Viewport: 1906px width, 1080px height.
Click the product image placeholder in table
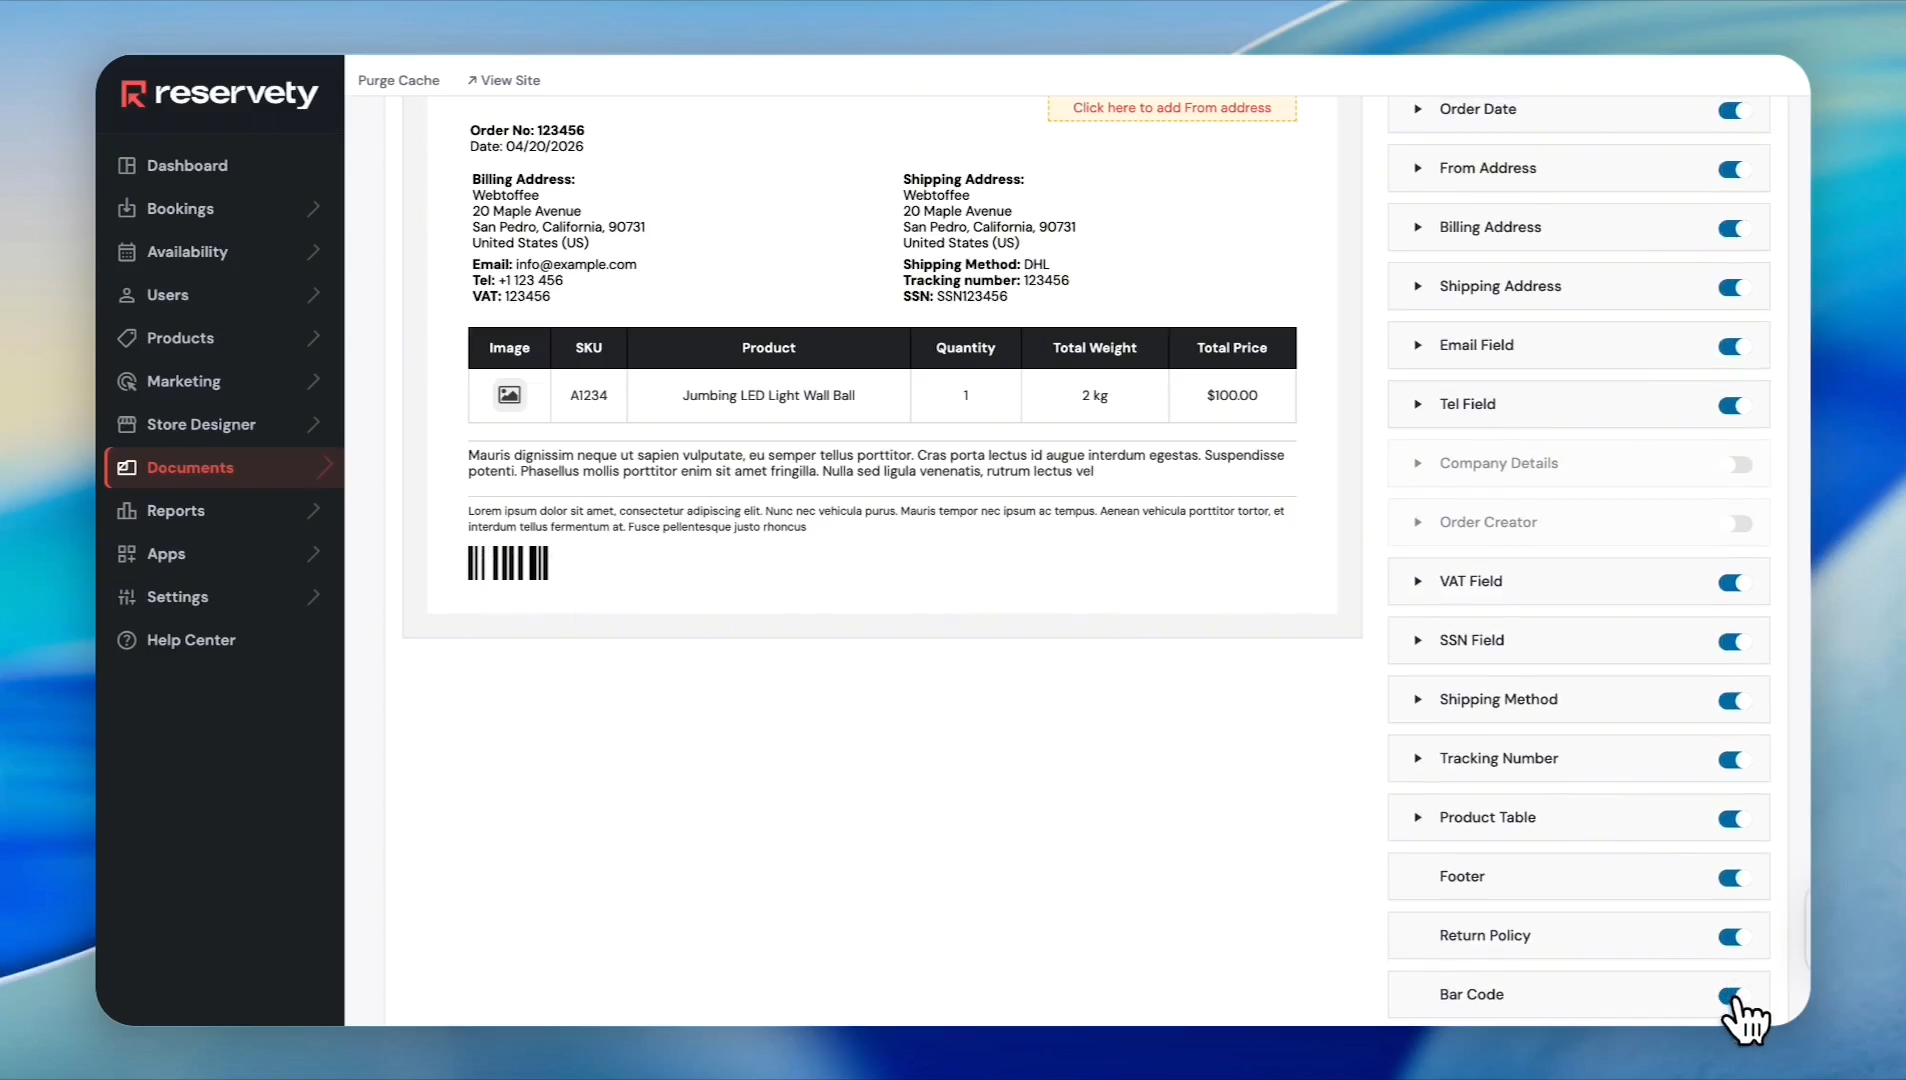coord(509,395)
